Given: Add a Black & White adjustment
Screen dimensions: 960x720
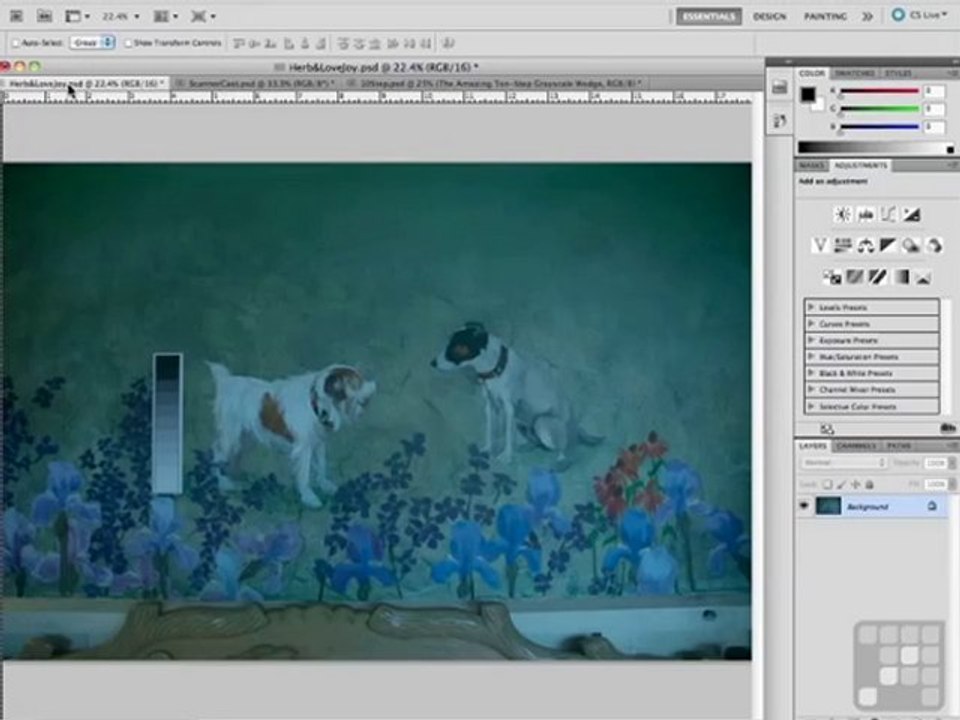Looking at the screenshot, I should 888,246.
